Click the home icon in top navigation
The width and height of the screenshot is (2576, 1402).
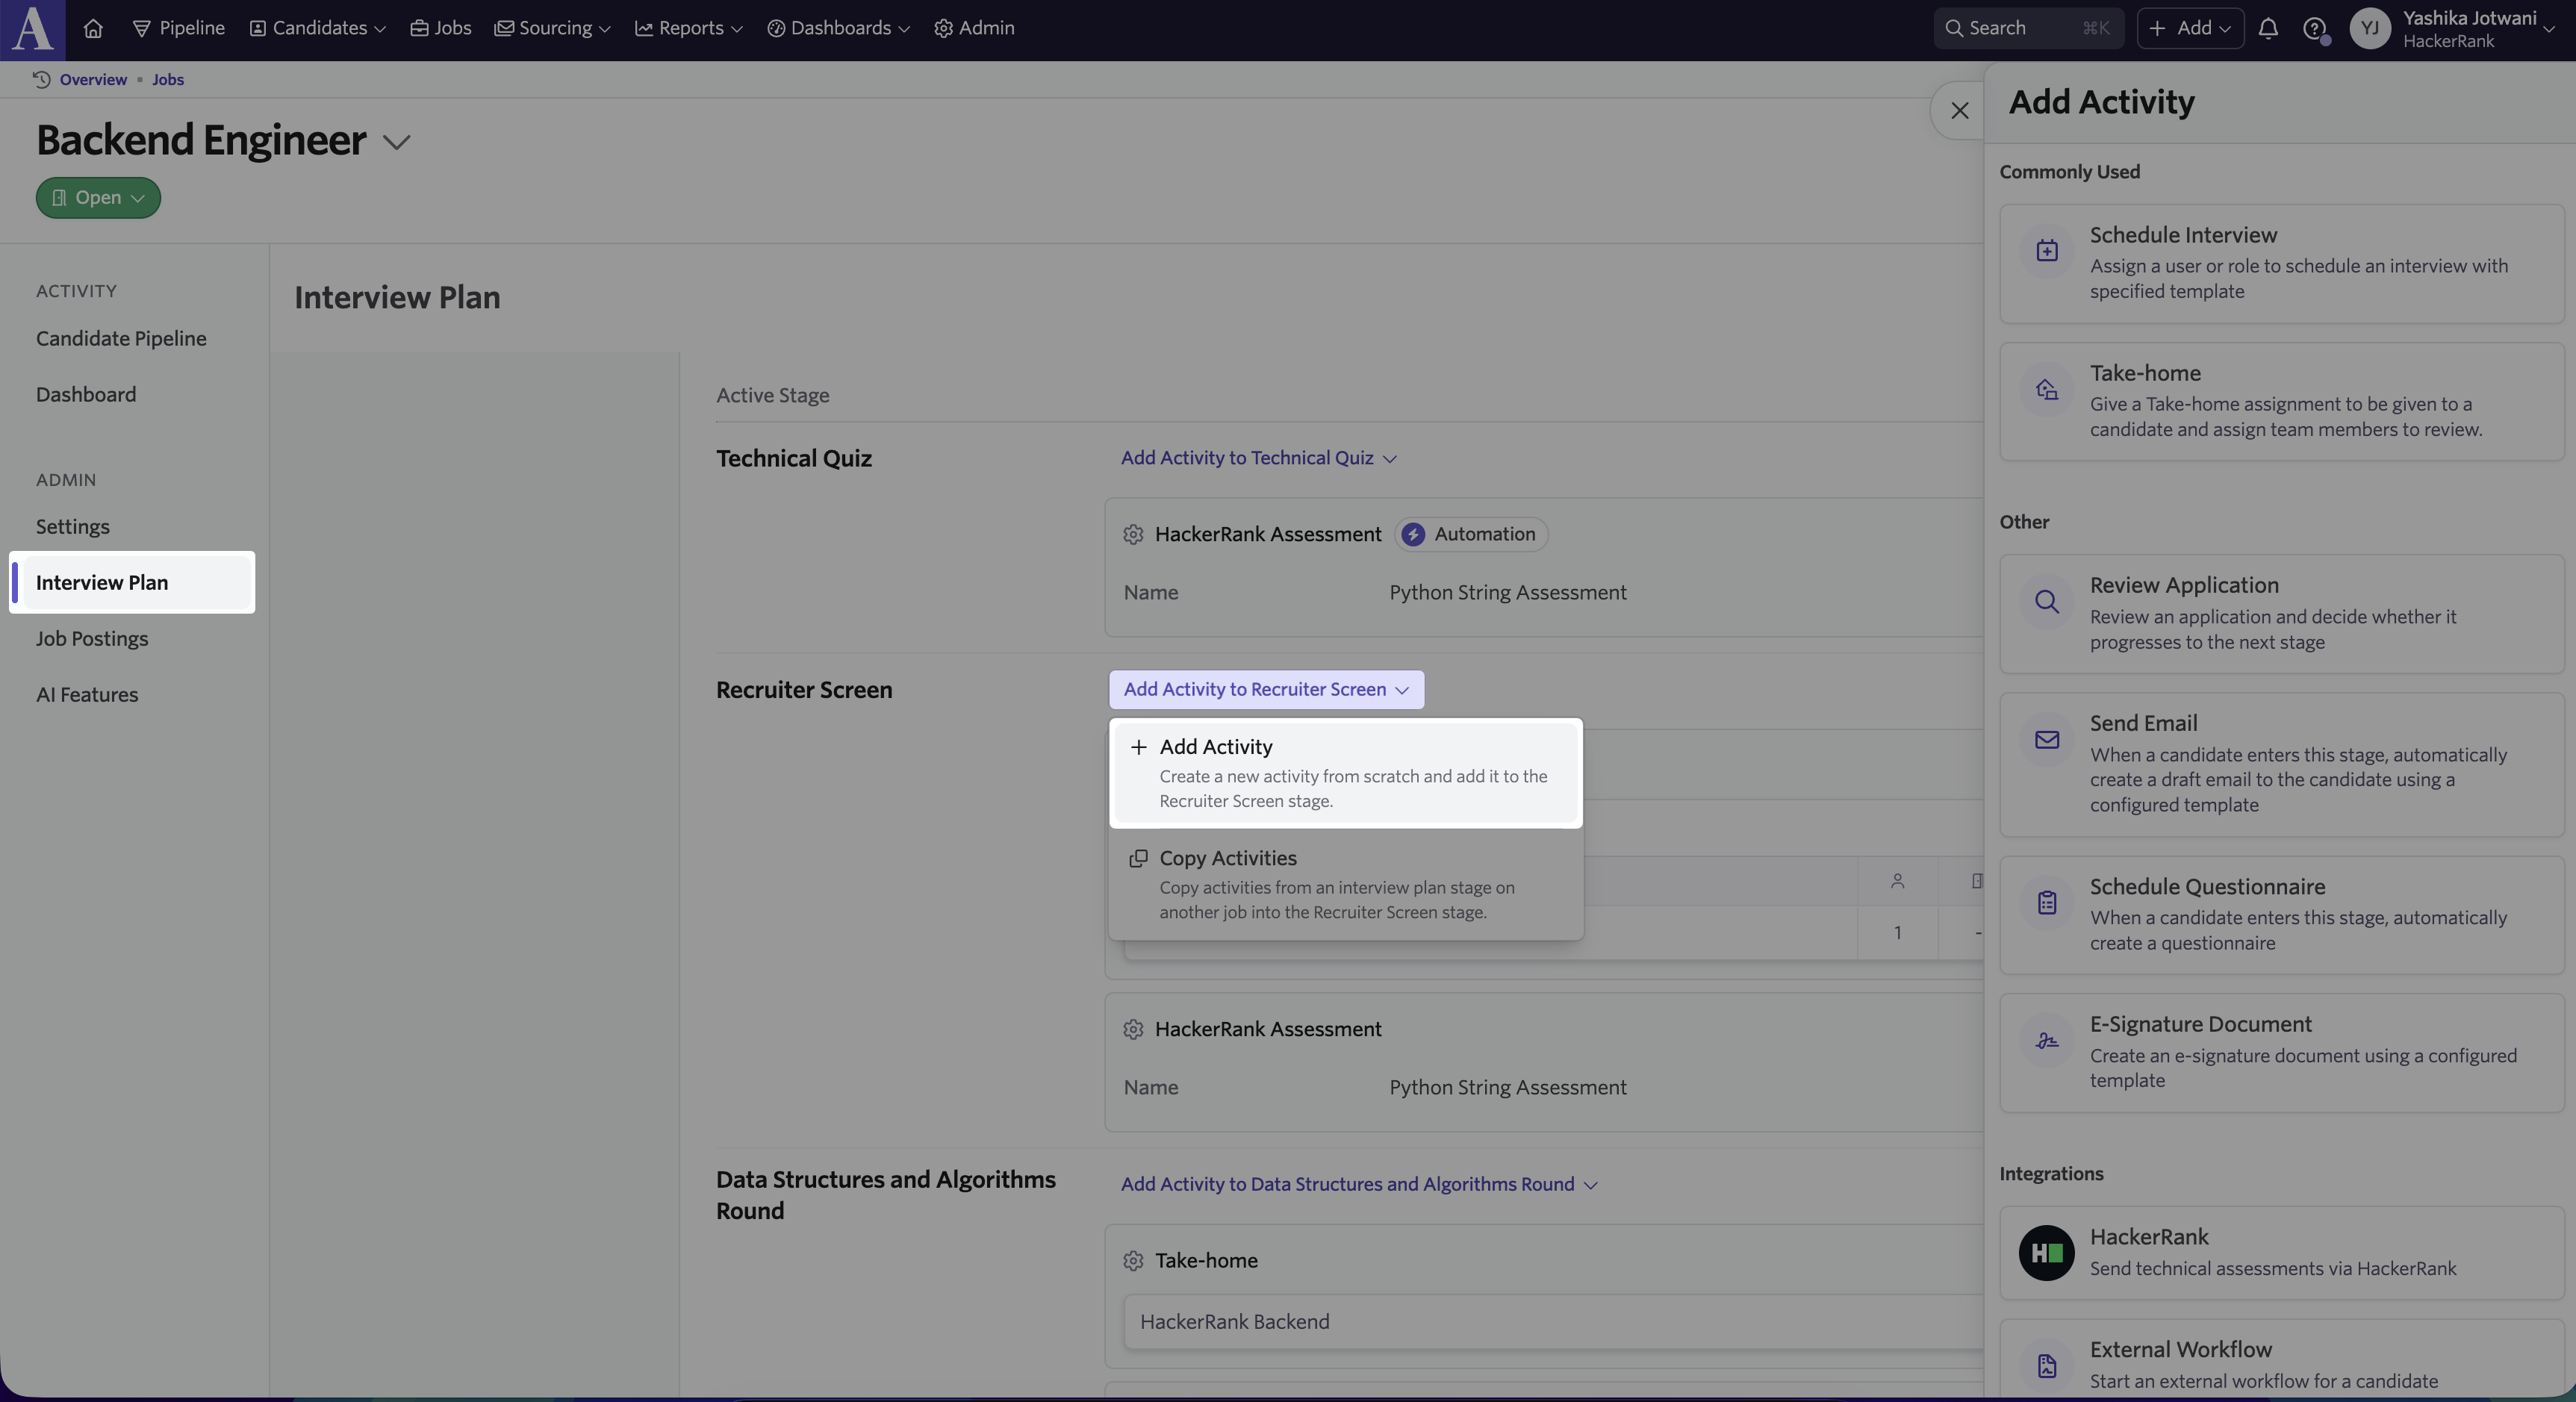pyautogui.click(x=93, y=28)
